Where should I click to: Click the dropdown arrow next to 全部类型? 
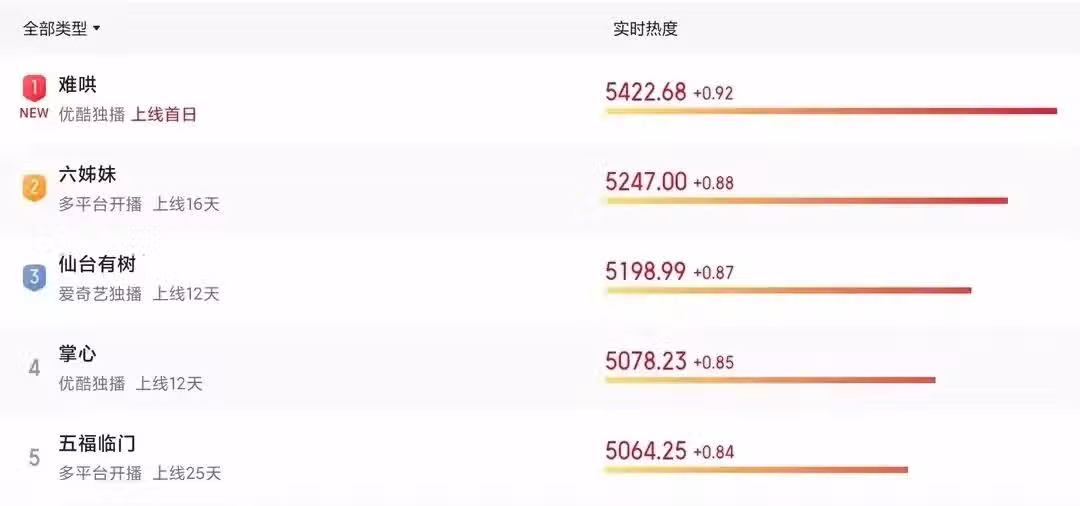click(x=96, y=29)
